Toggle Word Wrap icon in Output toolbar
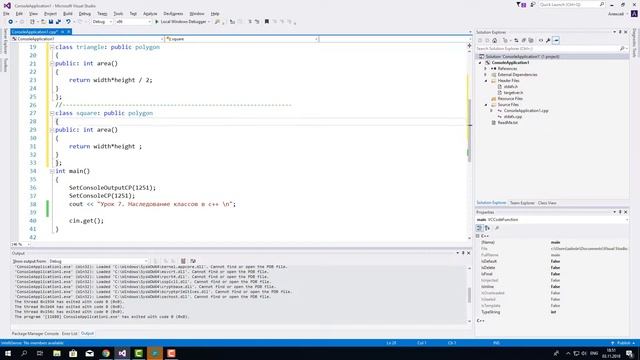This screenshot has height=360, width=640. point(193,261)
